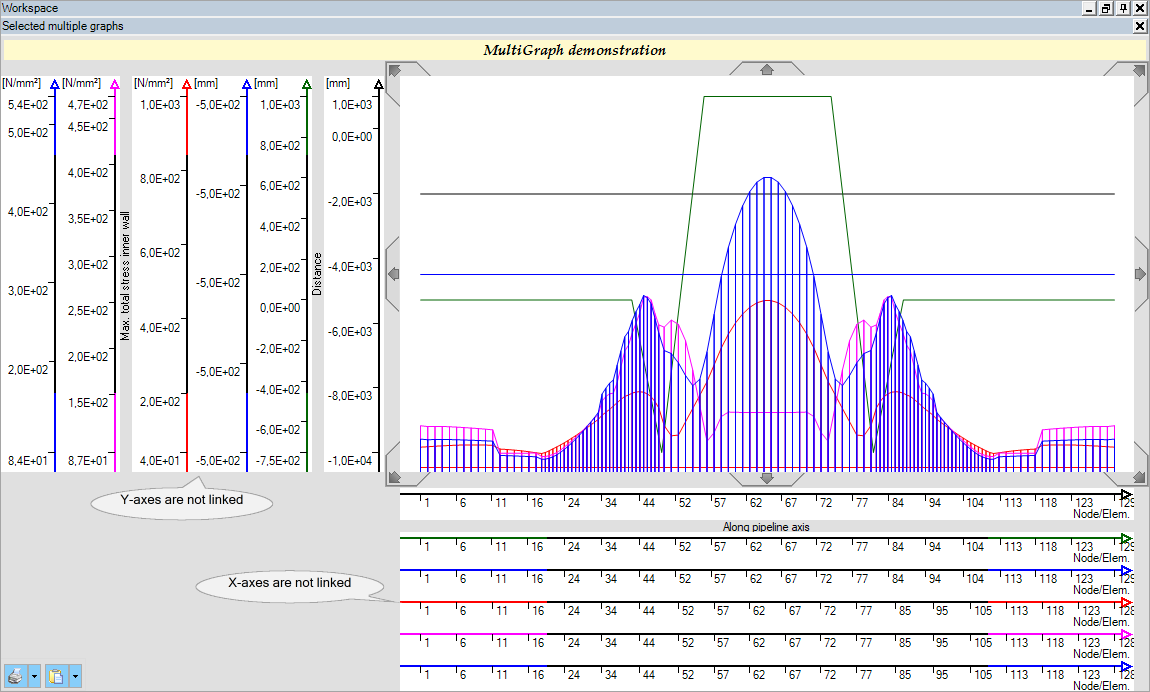Screen dimensions: 1150x692
Task: Click magenta arrowhead on magenta X-axis
Action: [x=1127, y=634]
